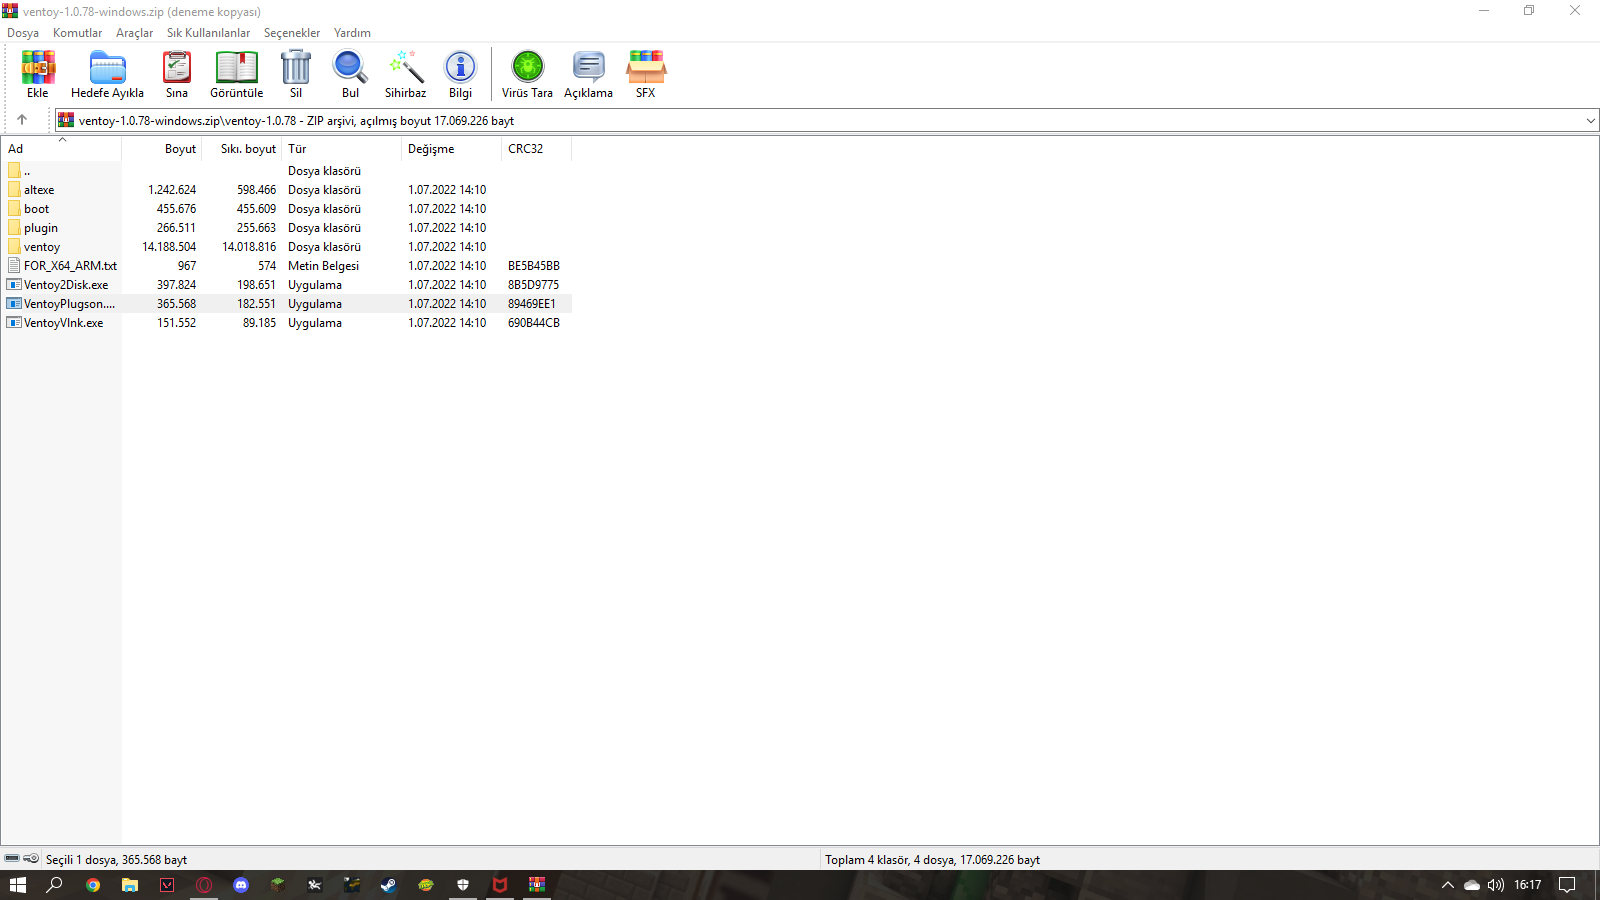The height and width of the screenshot is (900, 1600).
Task: Click the SFX self-extractor icon
Action: point(646,67)
